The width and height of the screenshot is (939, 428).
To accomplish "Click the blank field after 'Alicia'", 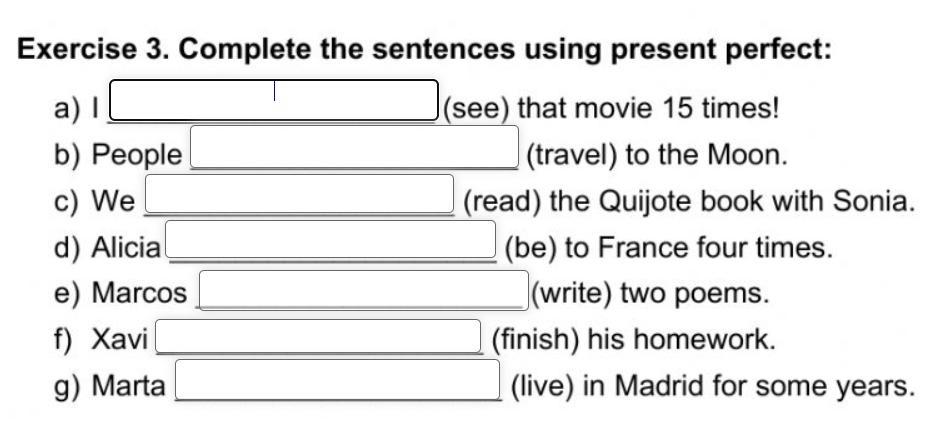I will point(331,239).
